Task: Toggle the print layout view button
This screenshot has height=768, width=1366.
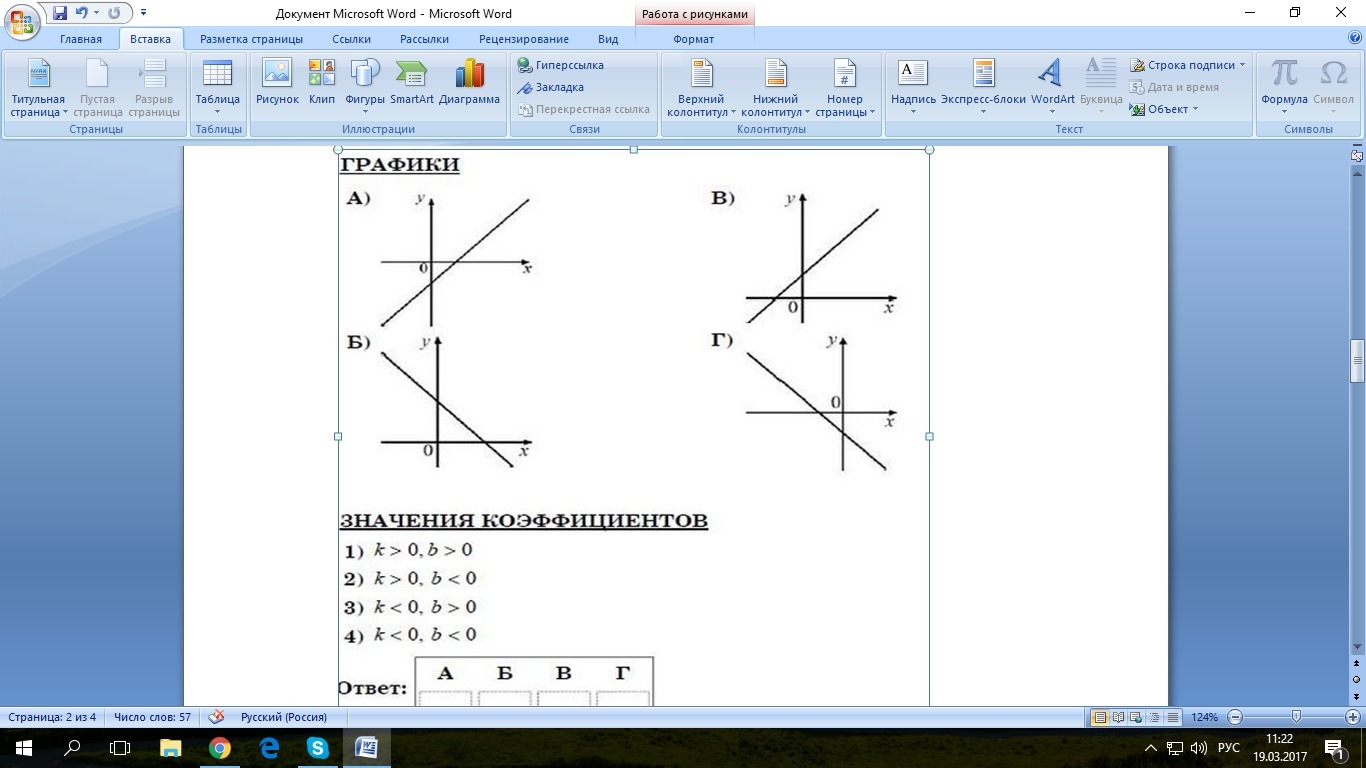Action: 1100,717
